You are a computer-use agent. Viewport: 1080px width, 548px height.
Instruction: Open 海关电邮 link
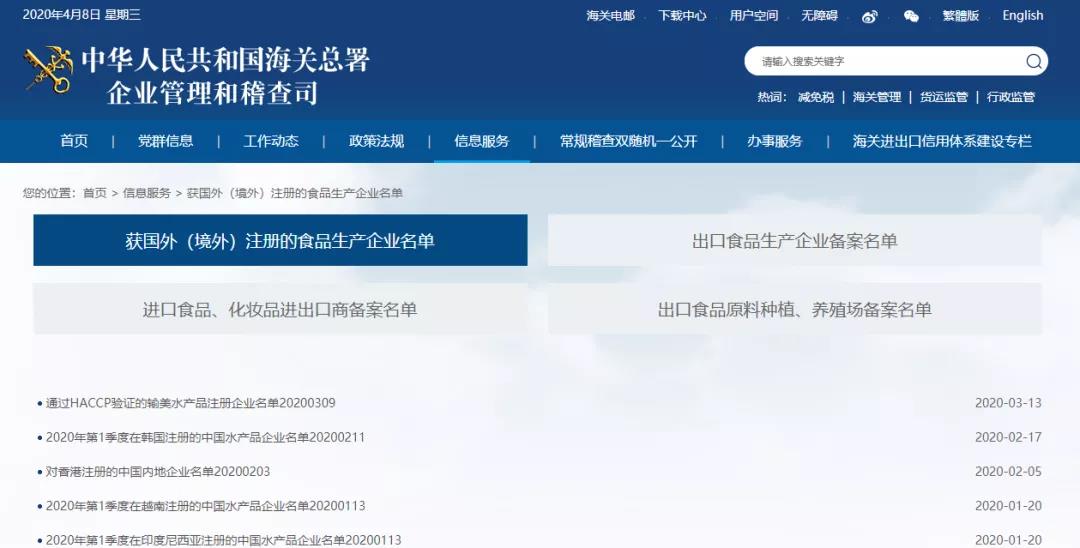tap(610, 15)
